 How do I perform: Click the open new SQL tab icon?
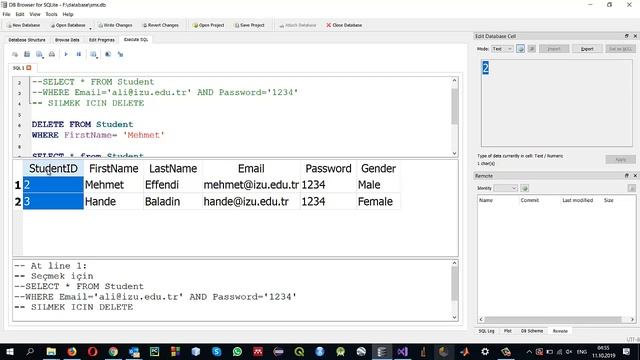(15, 54)
